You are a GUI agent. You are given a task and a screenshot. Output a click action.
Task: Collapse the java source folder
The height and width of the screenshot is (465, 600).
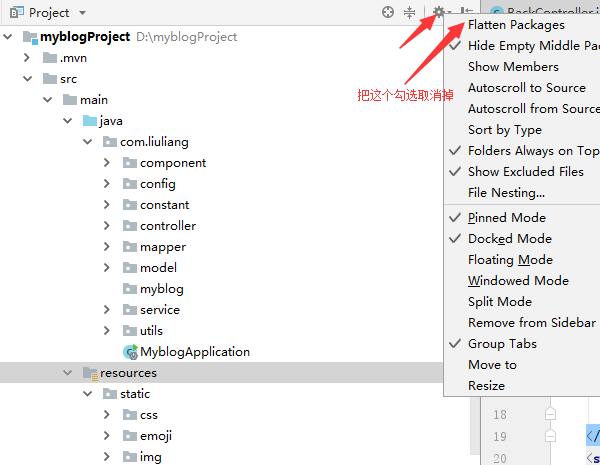[67, 121]
